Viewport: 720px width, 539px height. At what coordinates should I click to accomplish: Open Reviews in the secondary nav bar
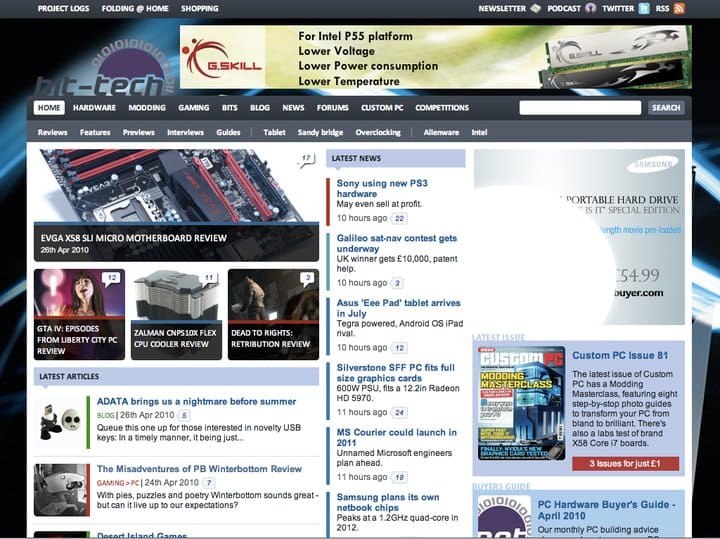pyautogui.click(x=52, y=132)
